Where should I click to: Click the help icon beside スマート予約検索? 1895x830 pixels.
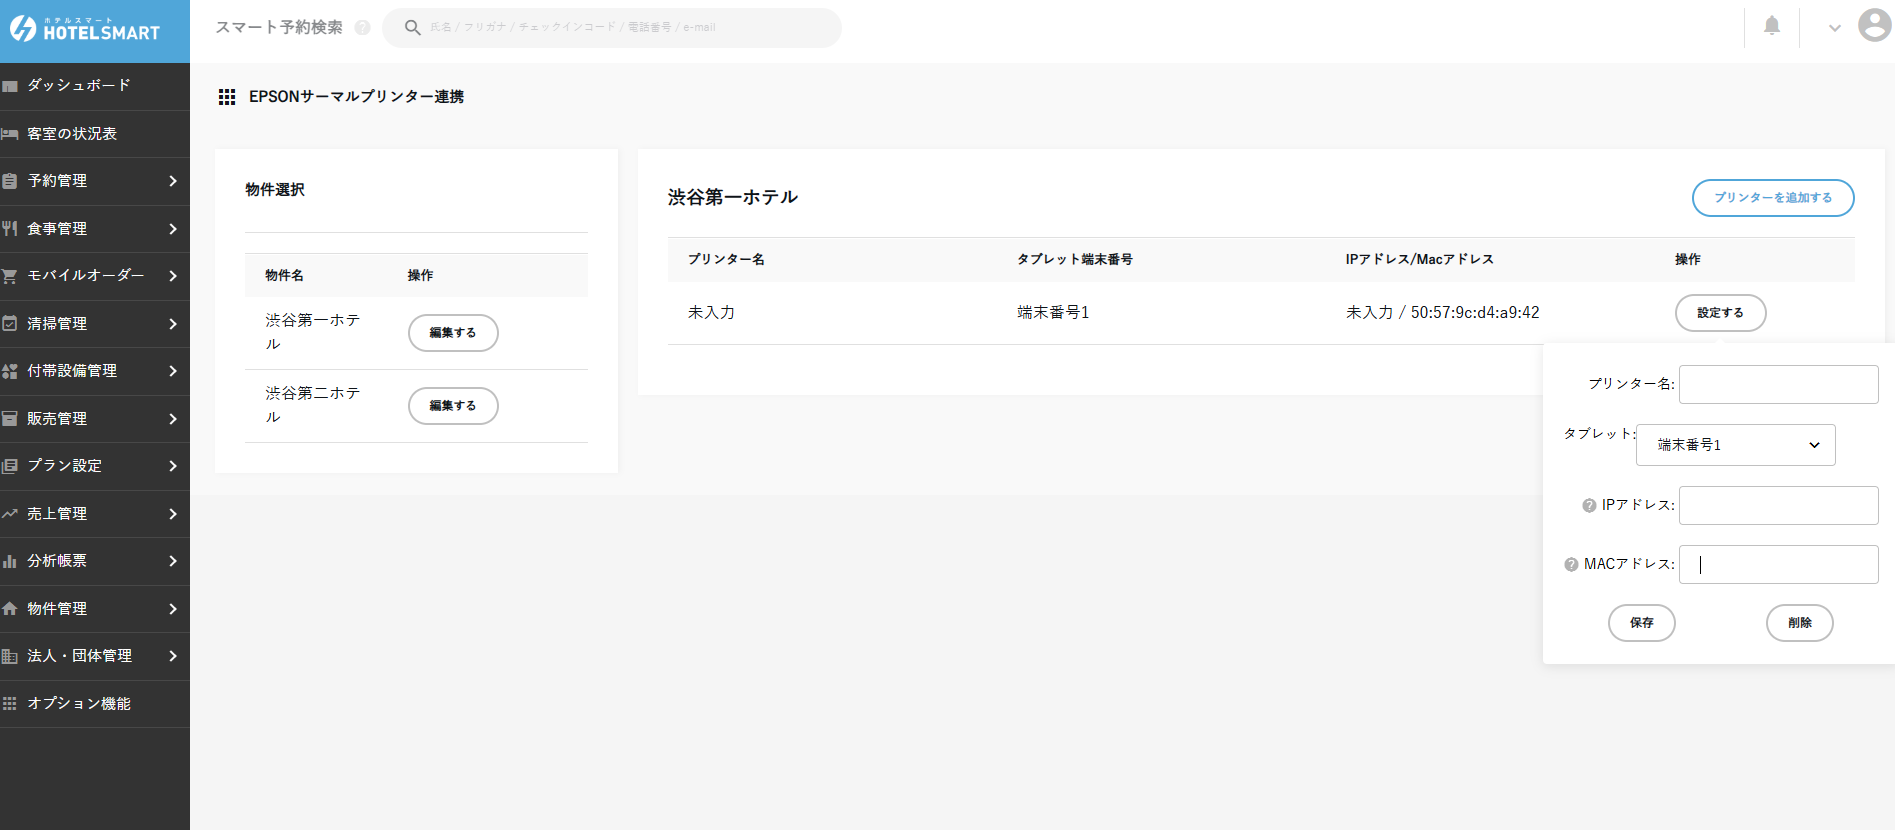tap(362, 28)
